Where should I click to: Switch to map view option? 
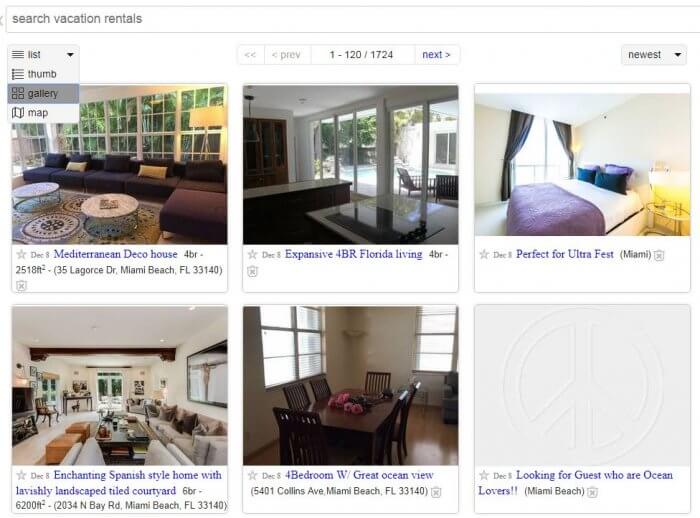point(43,113)
